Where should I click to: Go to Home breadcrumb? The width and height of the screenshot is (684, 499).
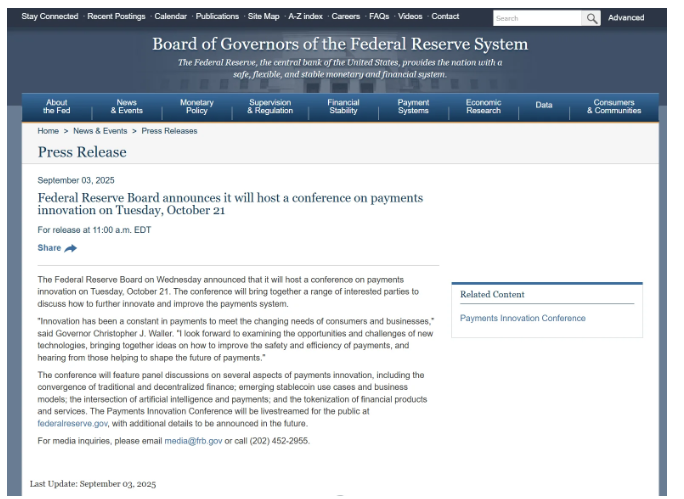click(48, 131)
